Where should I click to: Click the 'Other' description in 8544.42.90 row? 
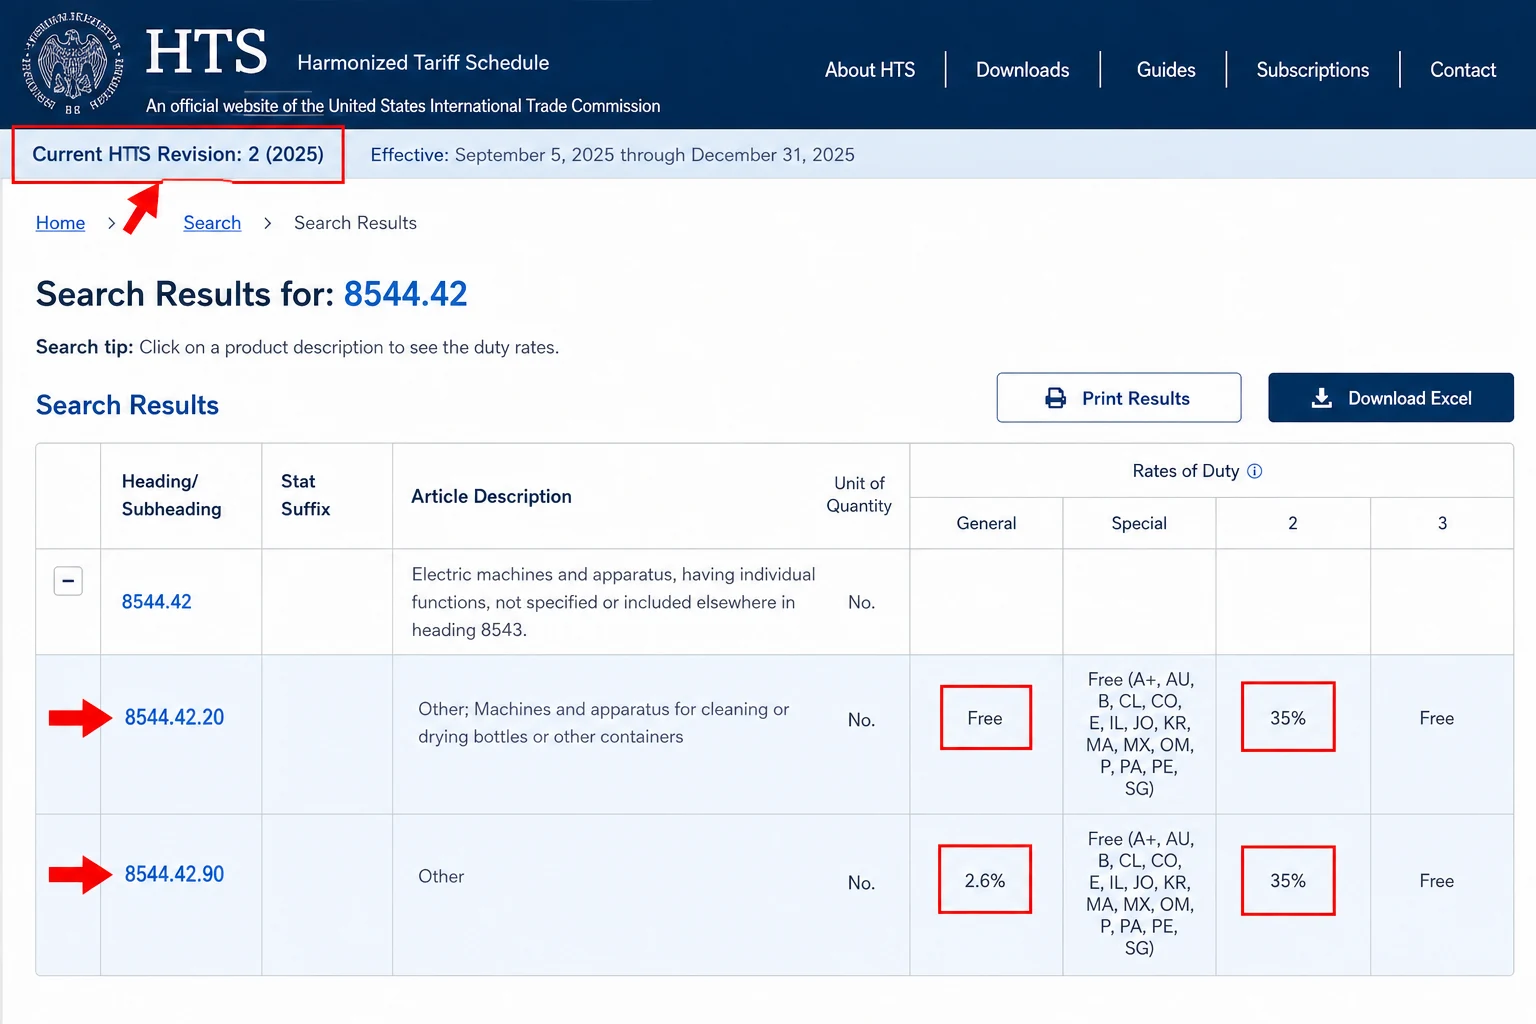pos(441,876)
